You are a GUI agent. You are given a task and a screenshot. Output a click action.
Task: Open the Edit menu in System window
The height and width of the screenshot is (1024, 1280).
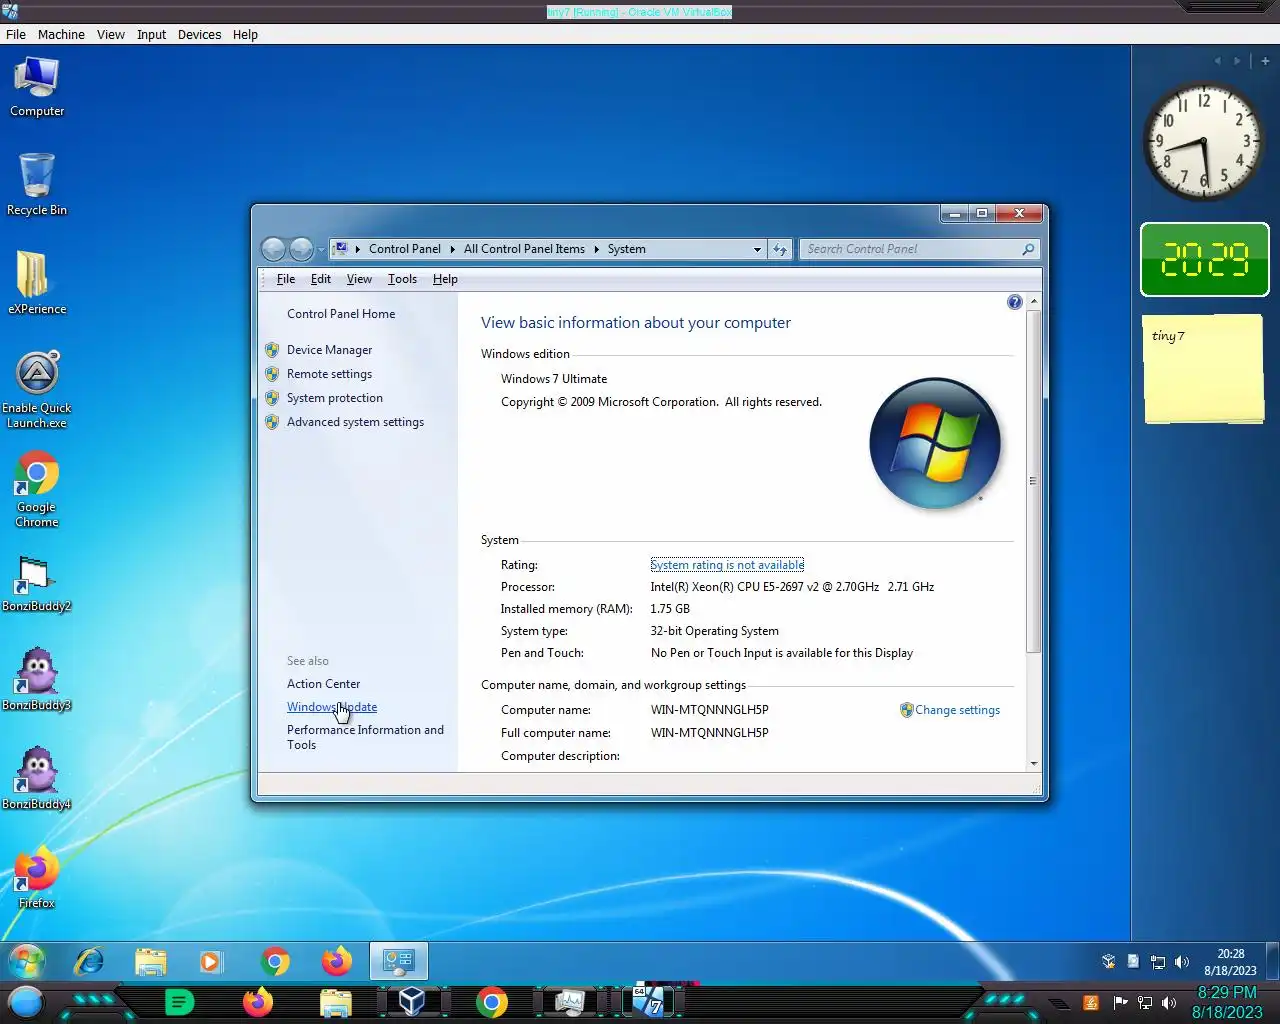pos(320,279)
